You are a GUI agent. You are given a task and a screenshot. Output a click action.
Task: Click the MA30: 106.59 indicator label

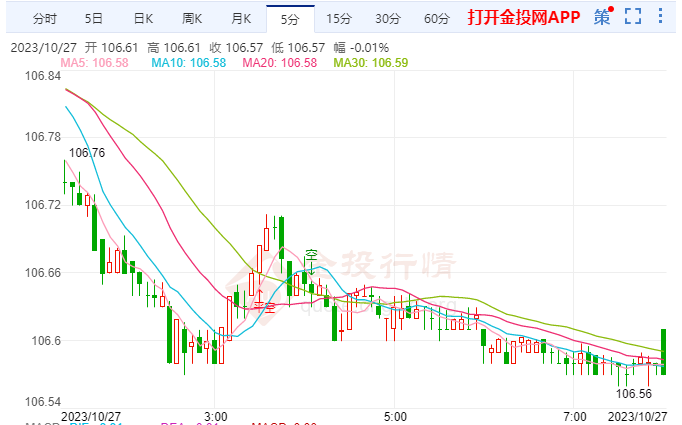coord(371,63)
